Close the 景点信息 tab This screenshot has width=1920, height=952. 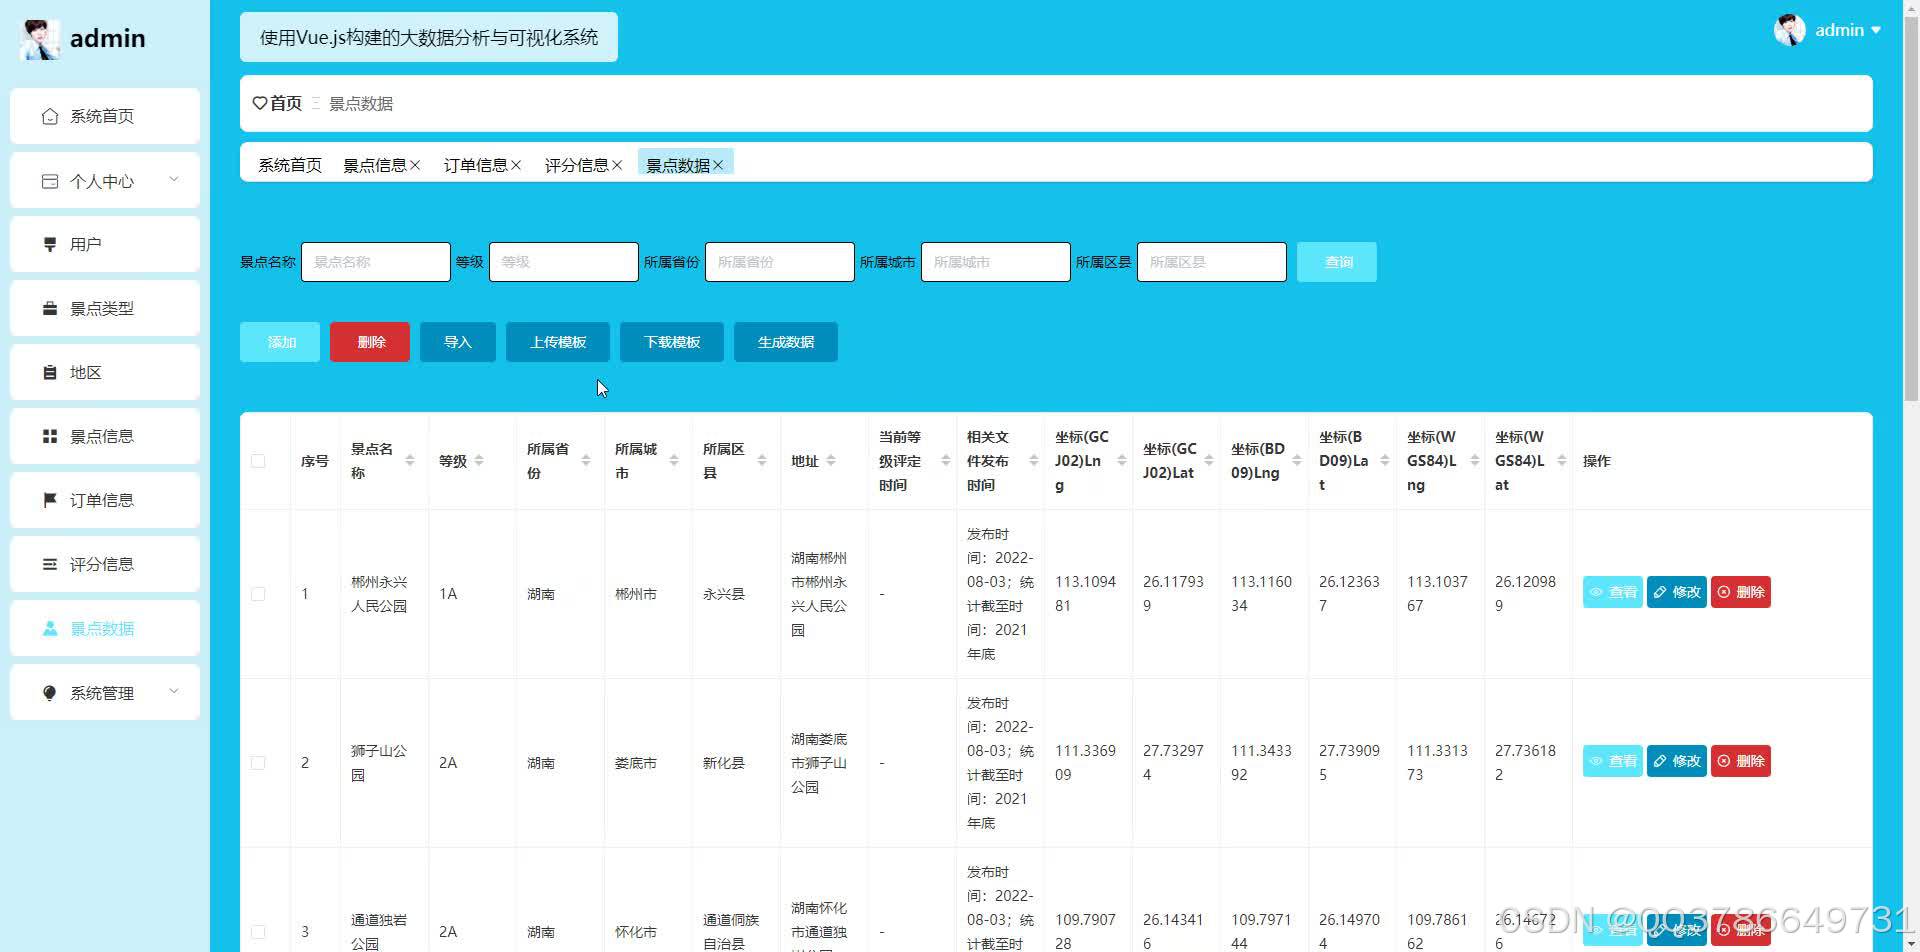click(415, 165)
